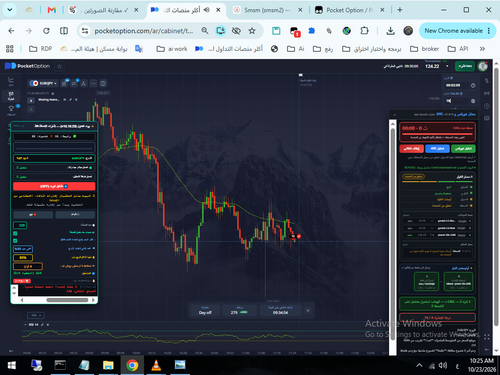500x375 pixels.
Task: Select the drawing tools triangle icon
Action: (x=84, y=83)
